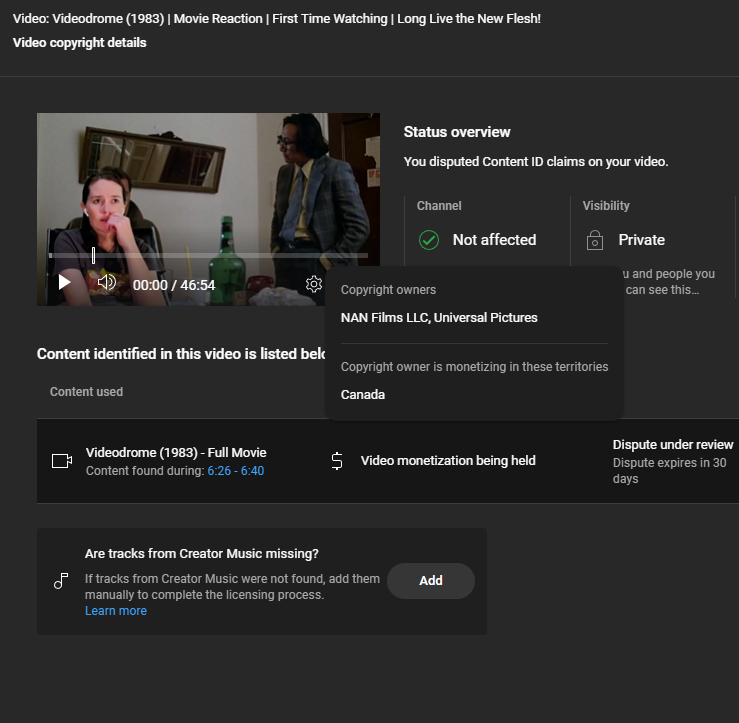This screenshot has width=739, height=723.
Task: Click the video progress bar scrubber handle
Action: [x=93, y=255]
